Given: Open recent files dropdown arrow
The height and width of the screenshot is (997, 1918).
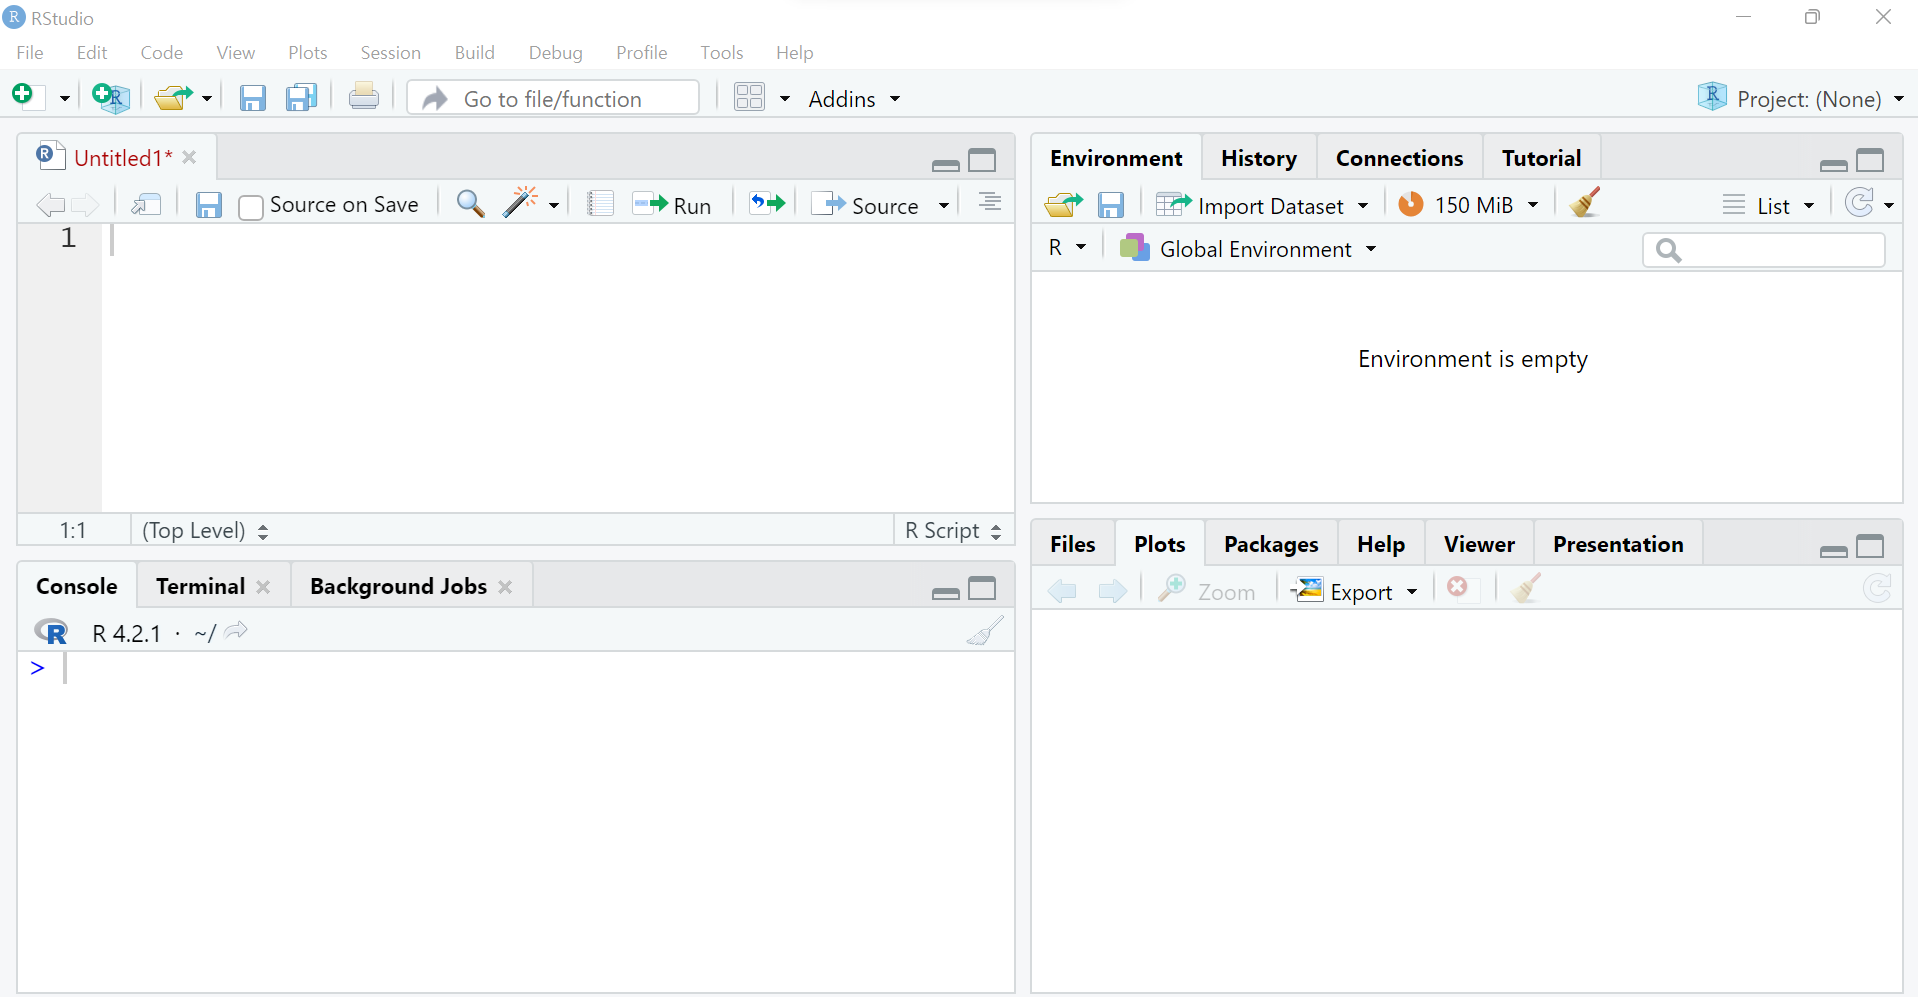Looking at the screenshot, I should 207,98.
